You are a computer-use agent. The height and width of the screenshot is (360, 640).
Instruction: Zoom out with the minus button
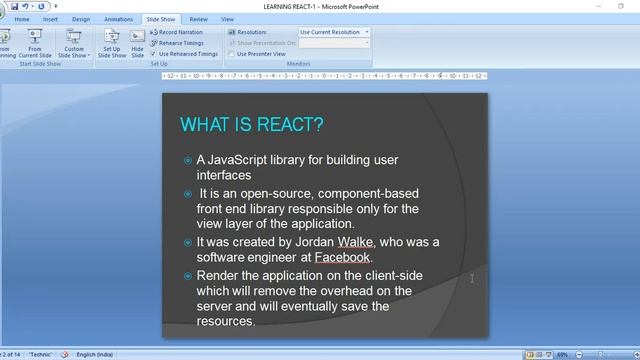click(x=579, y=355)
